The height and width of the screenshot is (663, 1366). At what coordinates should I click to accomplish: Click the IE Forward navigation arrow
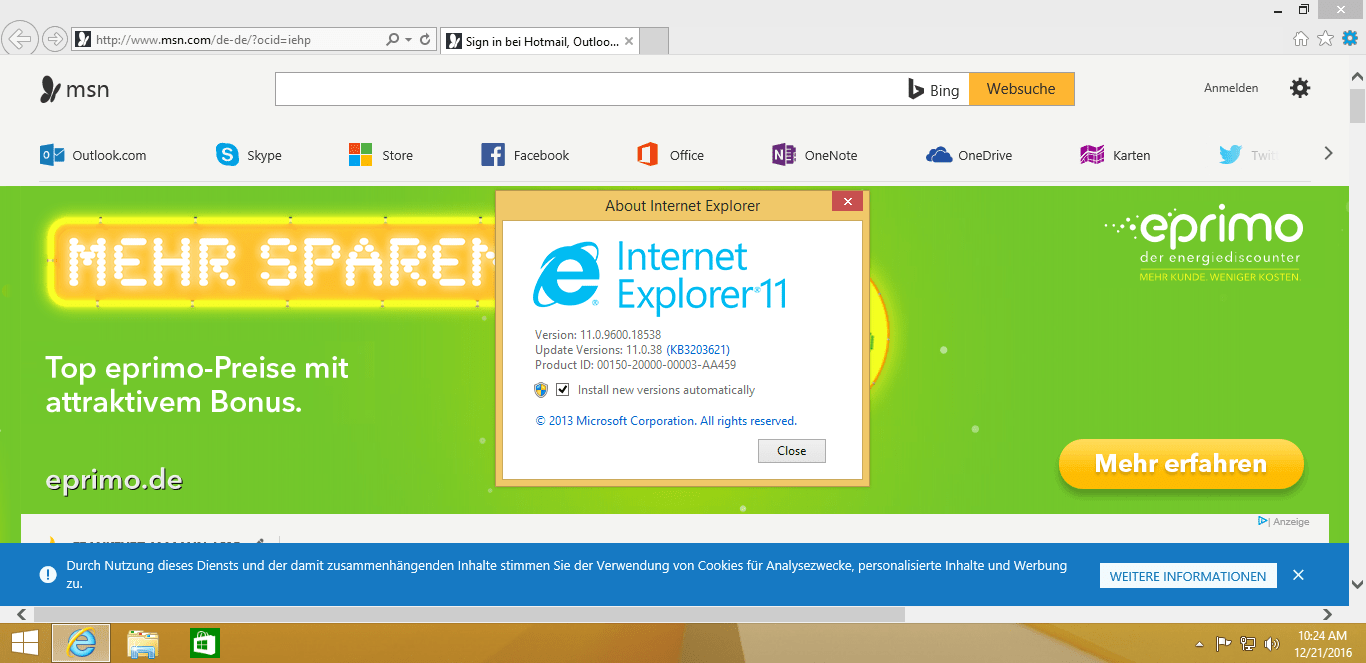(x=55, y=39)
